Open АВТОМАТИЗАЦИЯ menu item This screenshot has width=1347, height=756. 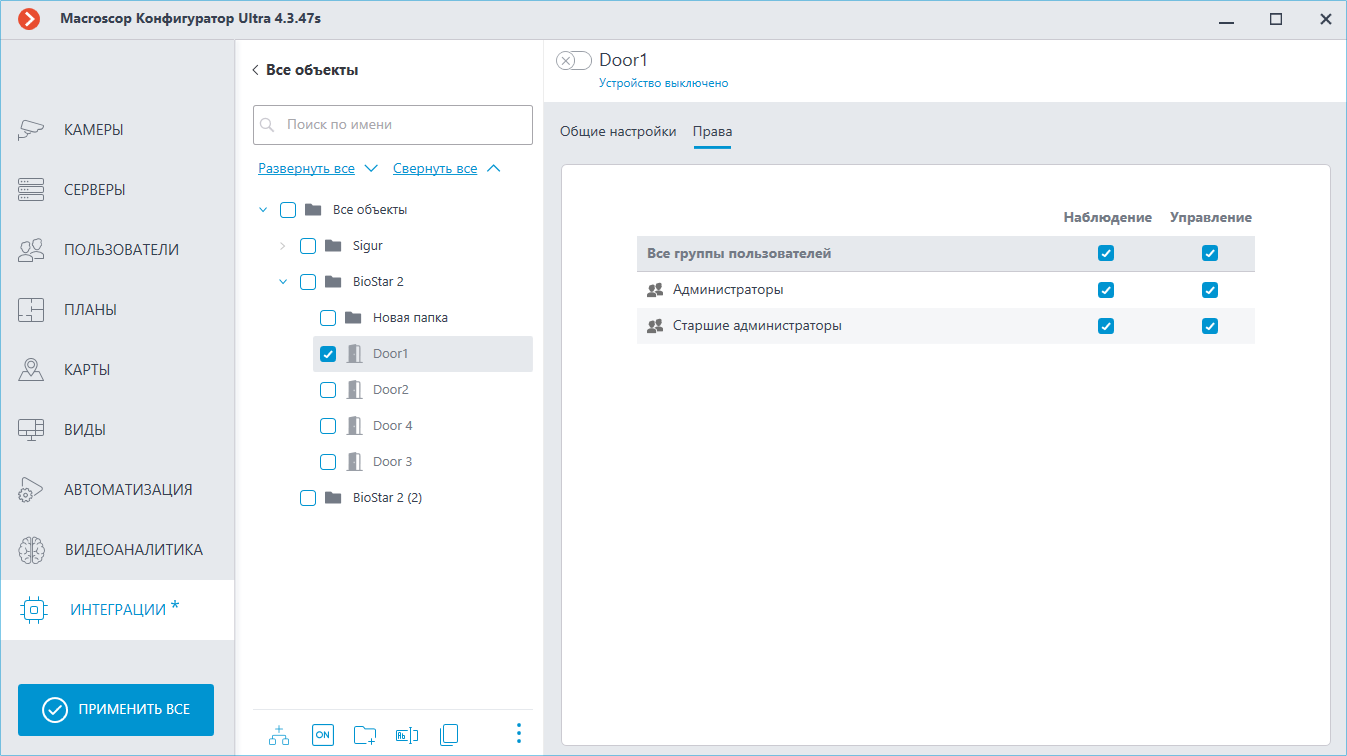[x=118, y=490]
